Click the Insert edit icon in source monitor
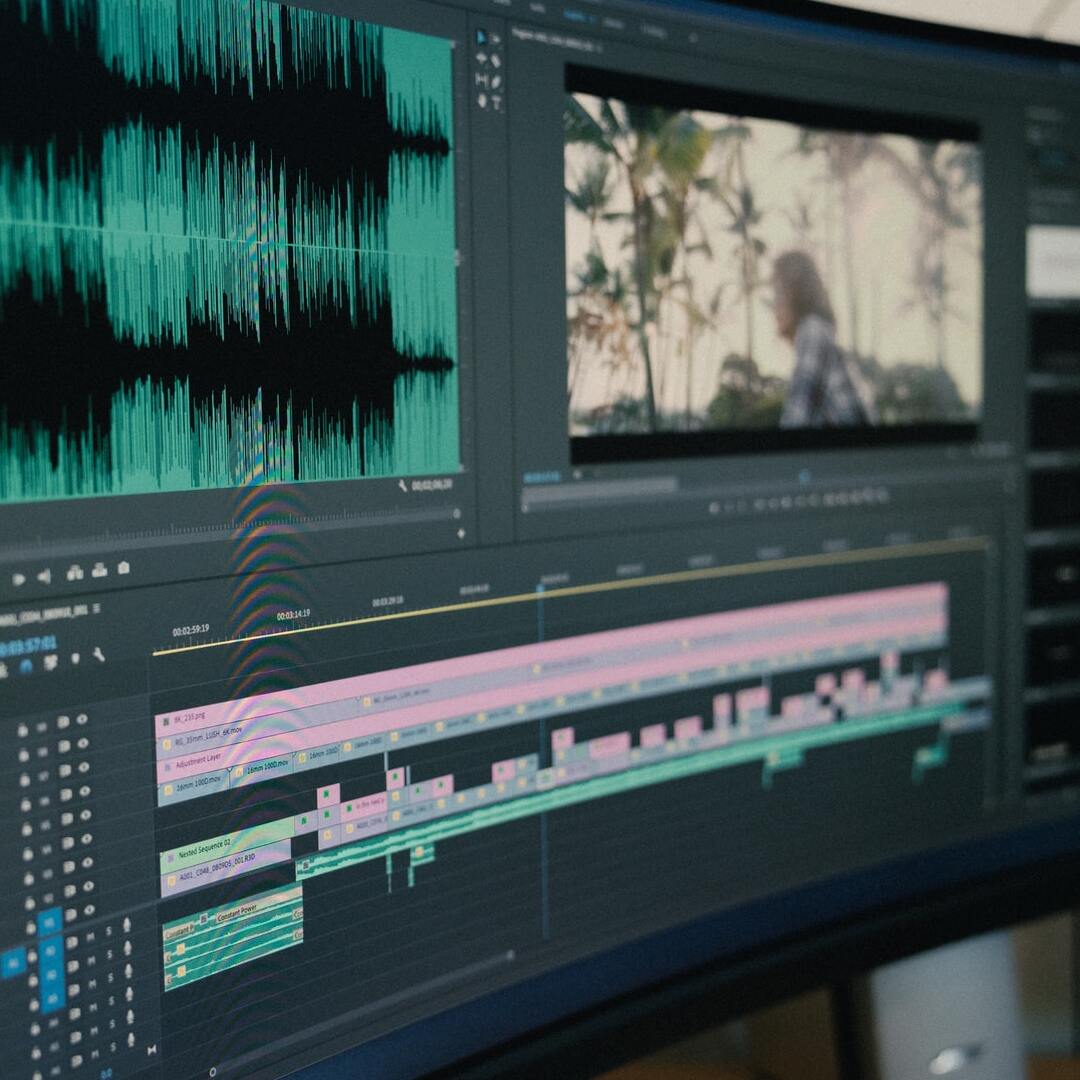Image resolution: width=1080 pixels, height=1080 pixels. click(x=75, y=572)
